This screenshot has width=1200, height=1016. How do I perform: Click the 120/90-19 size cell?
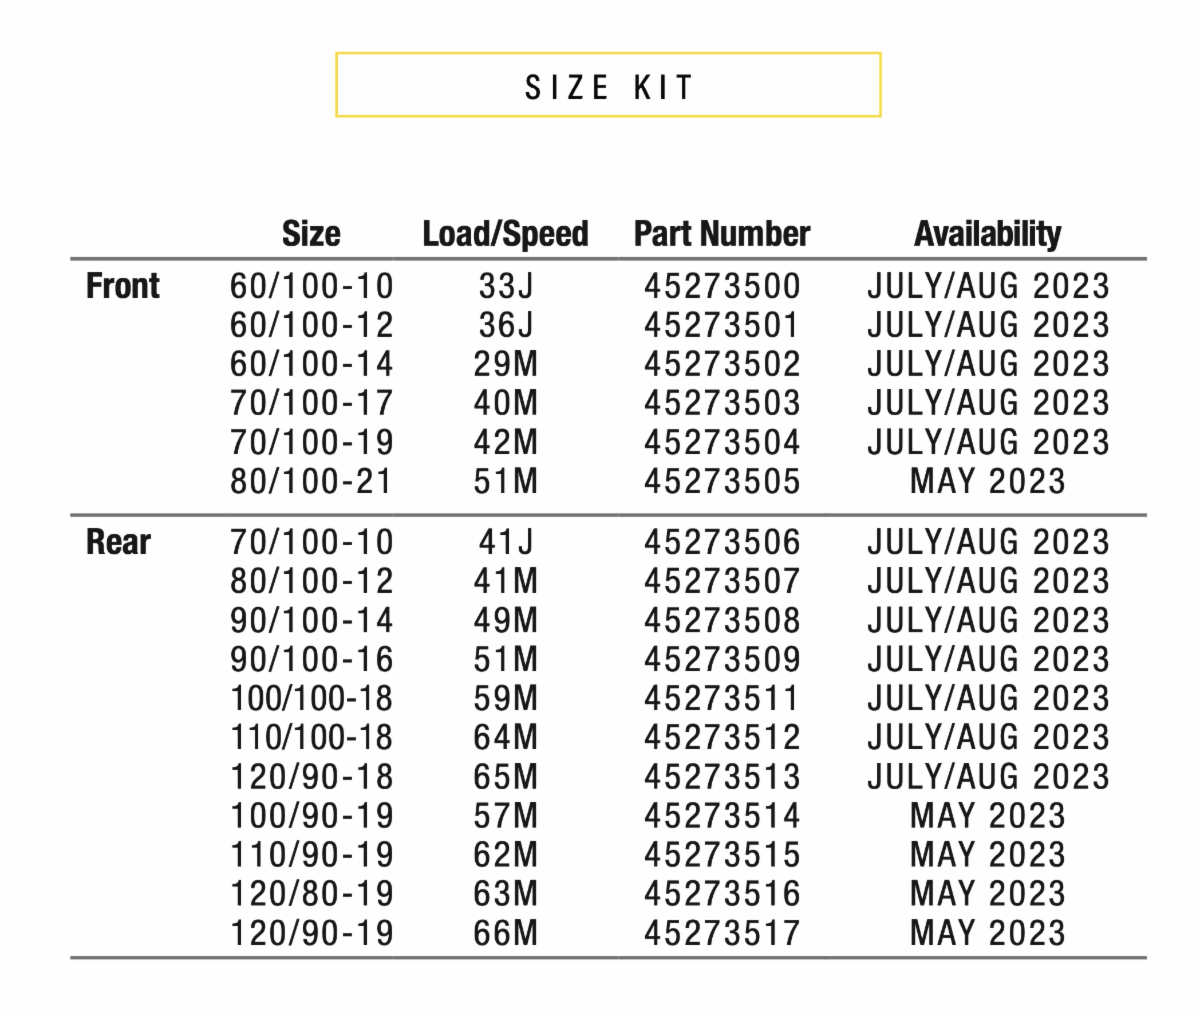(x=312, y=934)
